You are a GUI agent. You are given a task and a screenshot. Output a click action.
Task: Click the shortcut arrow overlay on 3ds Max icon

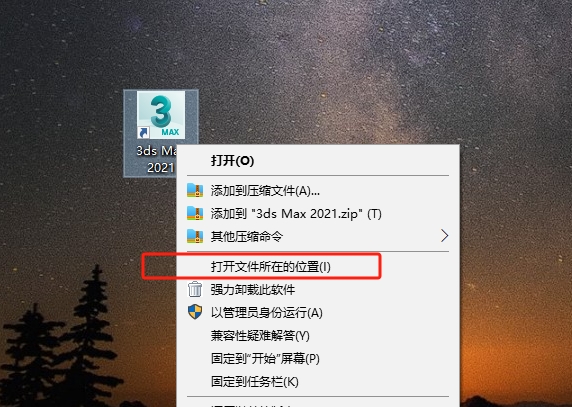pos(143,132)
